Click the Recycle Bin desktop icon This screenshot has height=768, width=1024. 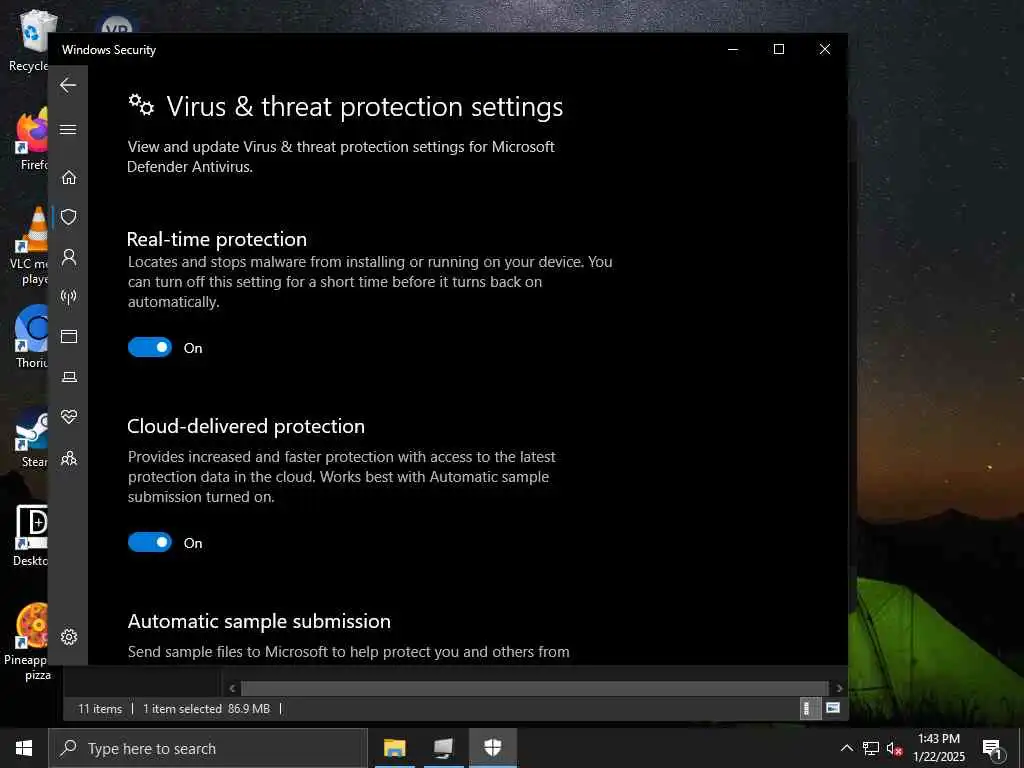[29, 40]
